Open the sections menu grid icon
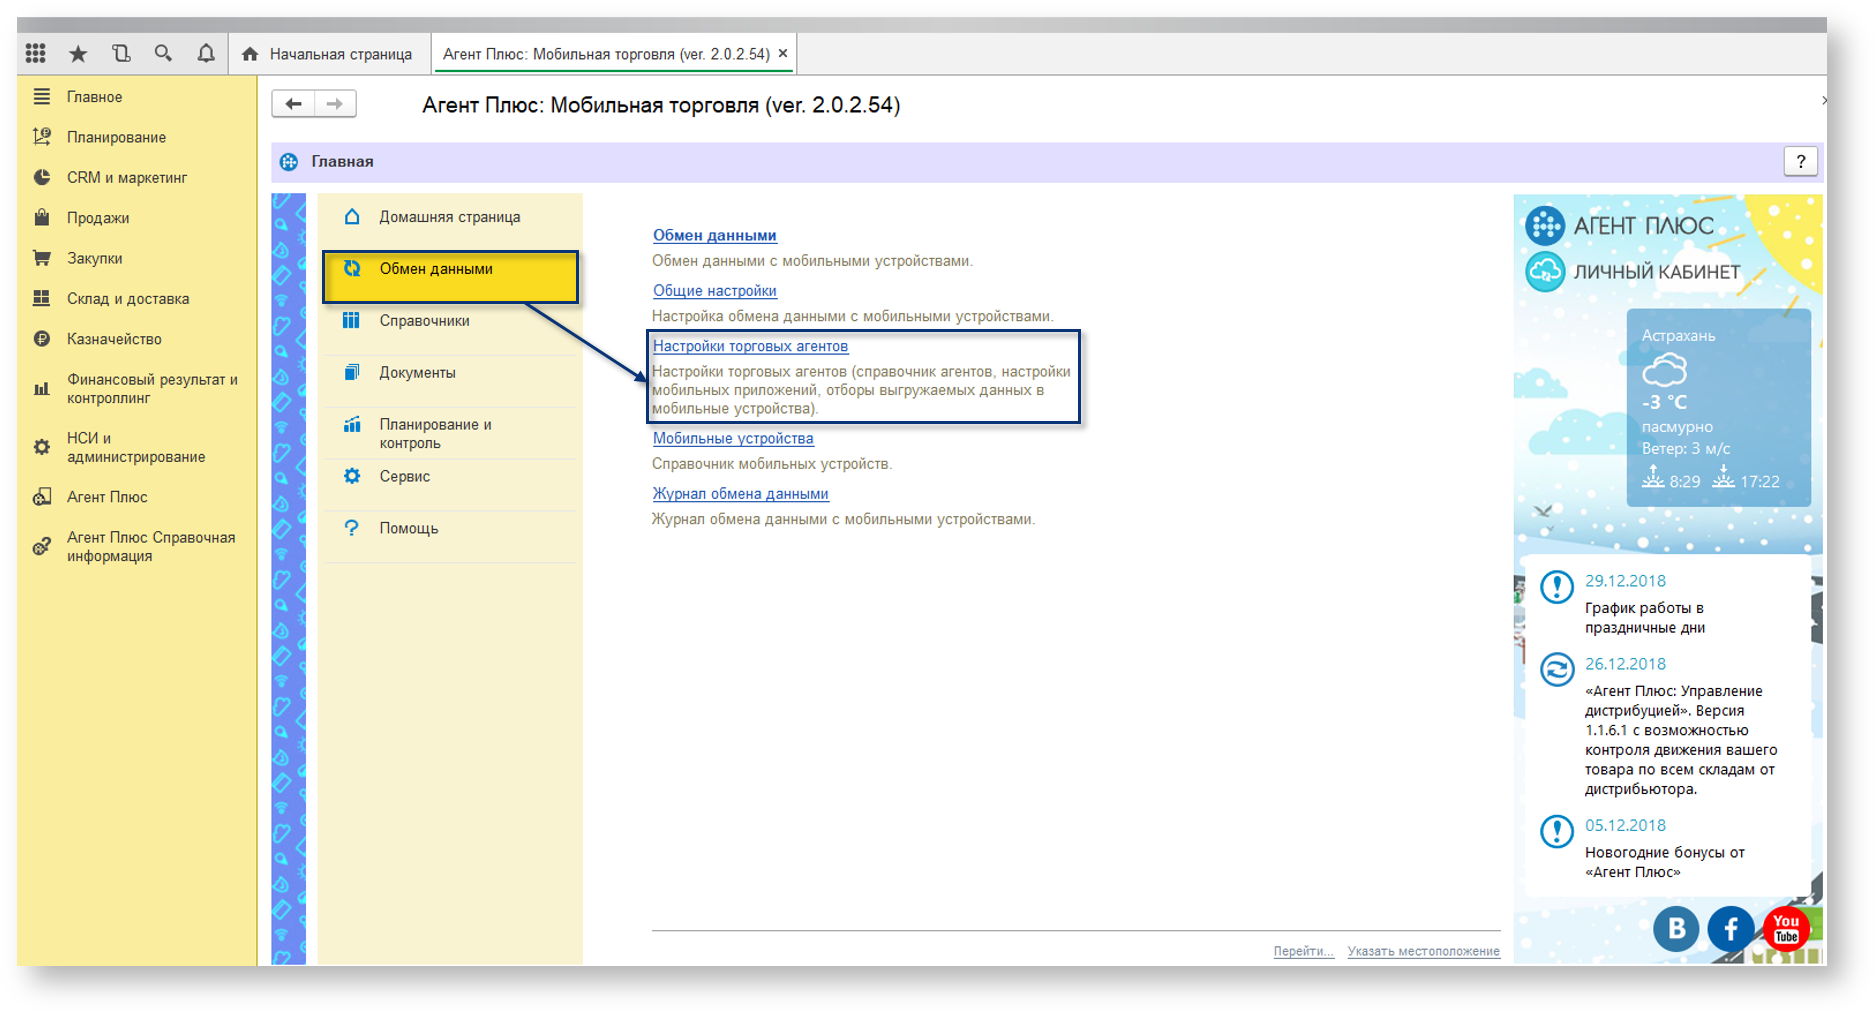The width and height of the screenshot is (1875, 1014). point(36,53)
